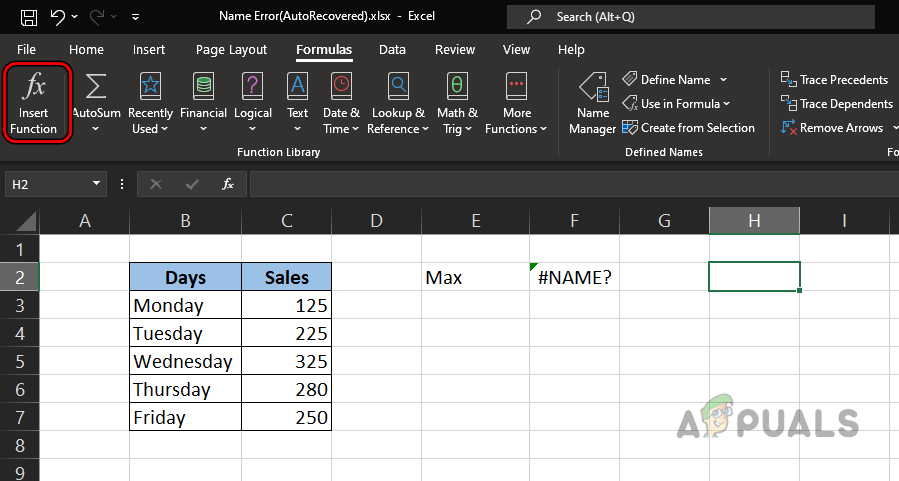Open Recently Used functions list
This screenshot has width=899, height=481.
[x=150, y=103]
